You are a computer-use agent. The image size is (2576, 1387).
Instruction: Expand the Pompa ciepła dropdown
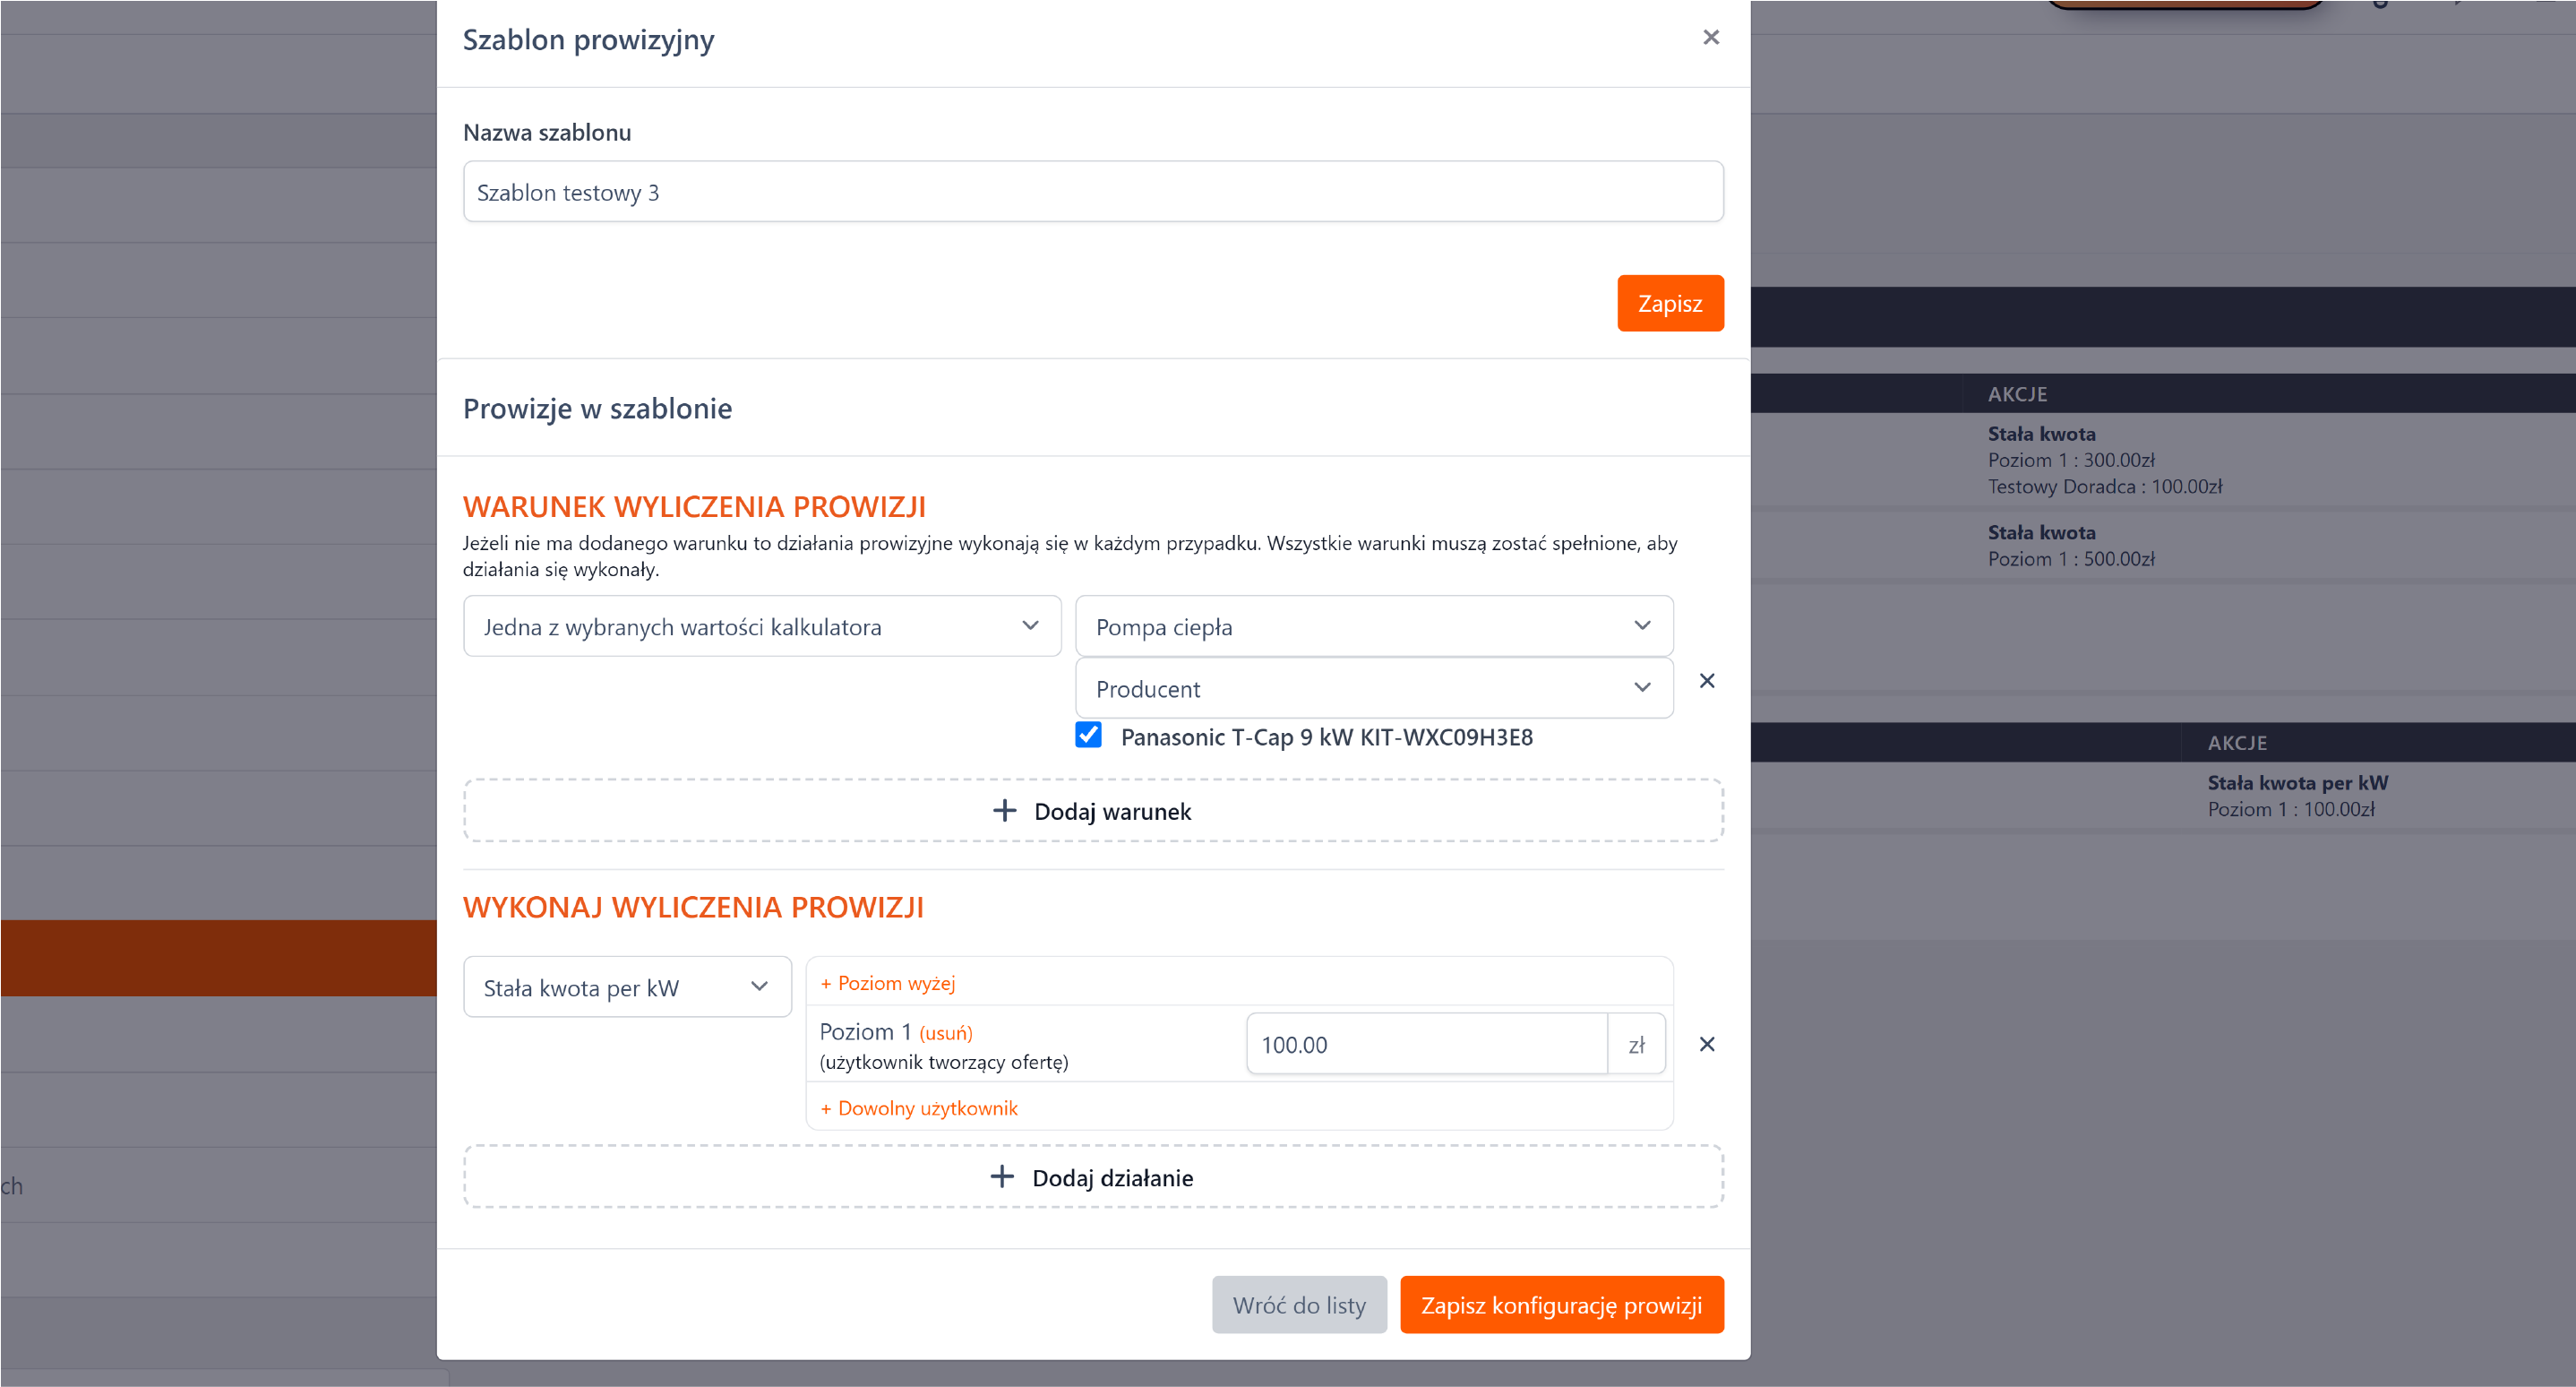coord(1373,626)
